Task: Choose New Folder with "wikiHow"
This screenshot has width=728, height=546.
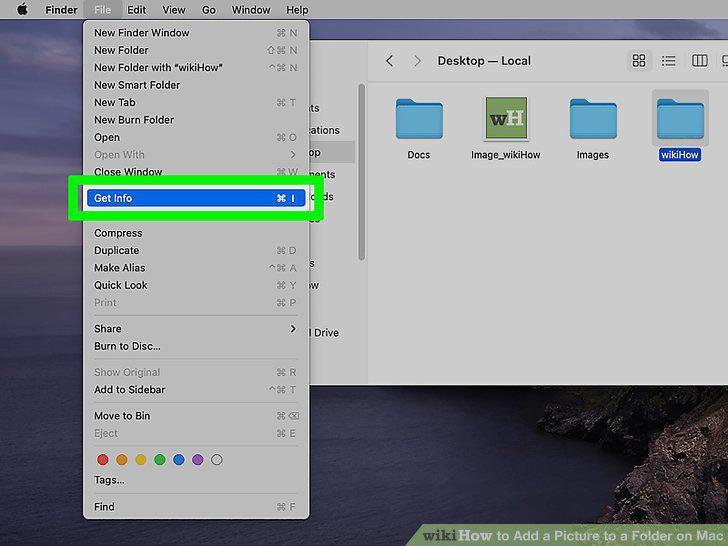Action: point(195,68)
